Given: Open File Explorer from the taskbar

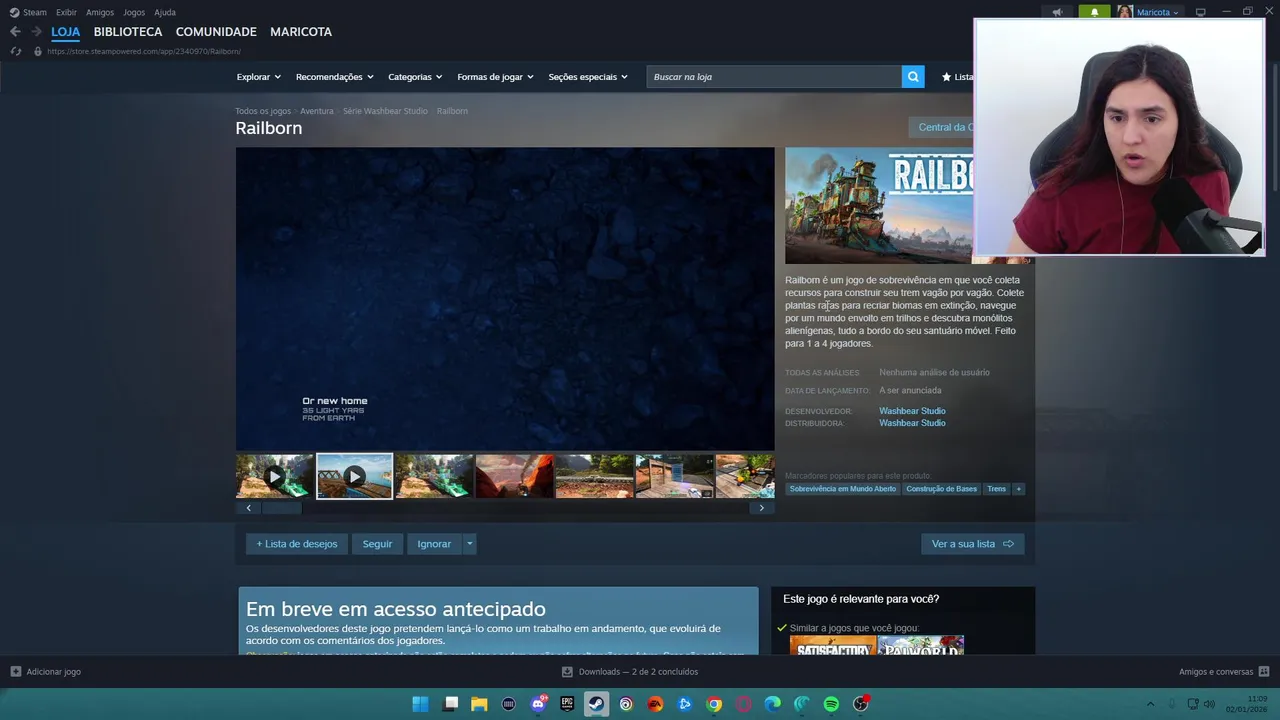Looking at the screenshot, I should click(x=479, y=704).
